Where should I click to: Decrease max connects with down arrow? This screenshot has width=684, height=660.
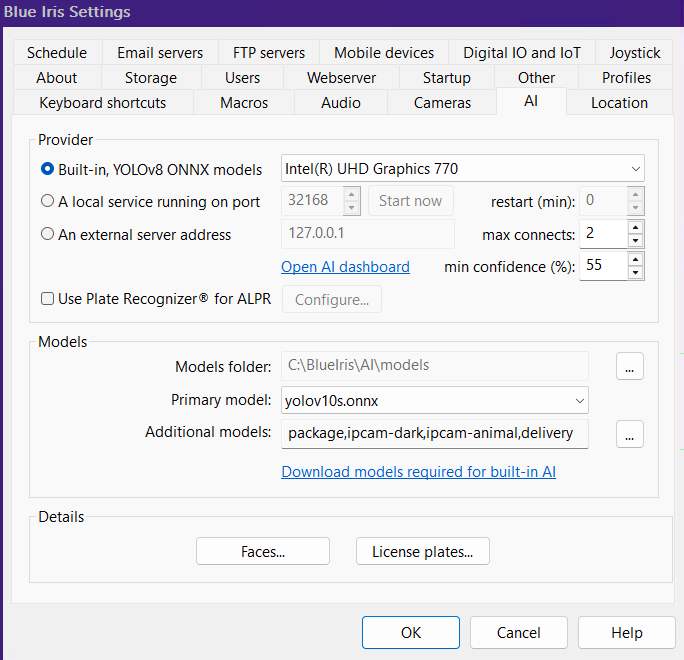[635, 241]
